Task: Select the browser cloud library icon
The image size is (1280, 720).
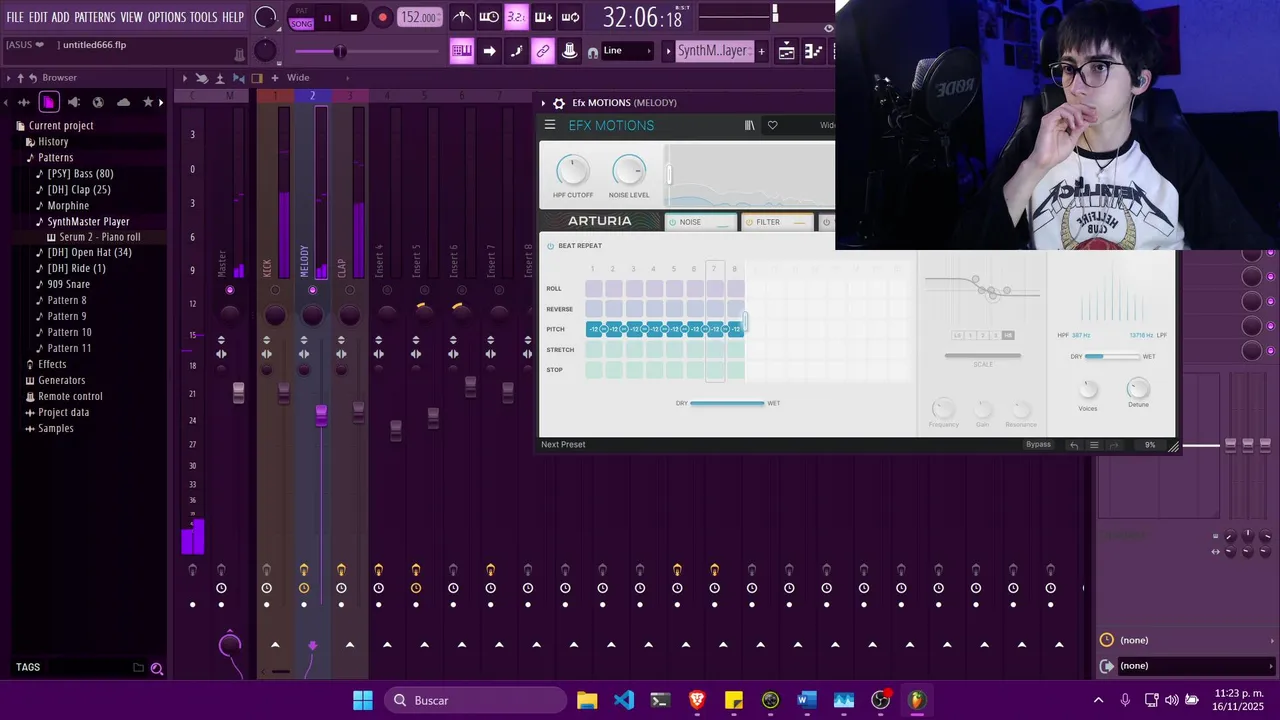Action: [x=123, y=102]
